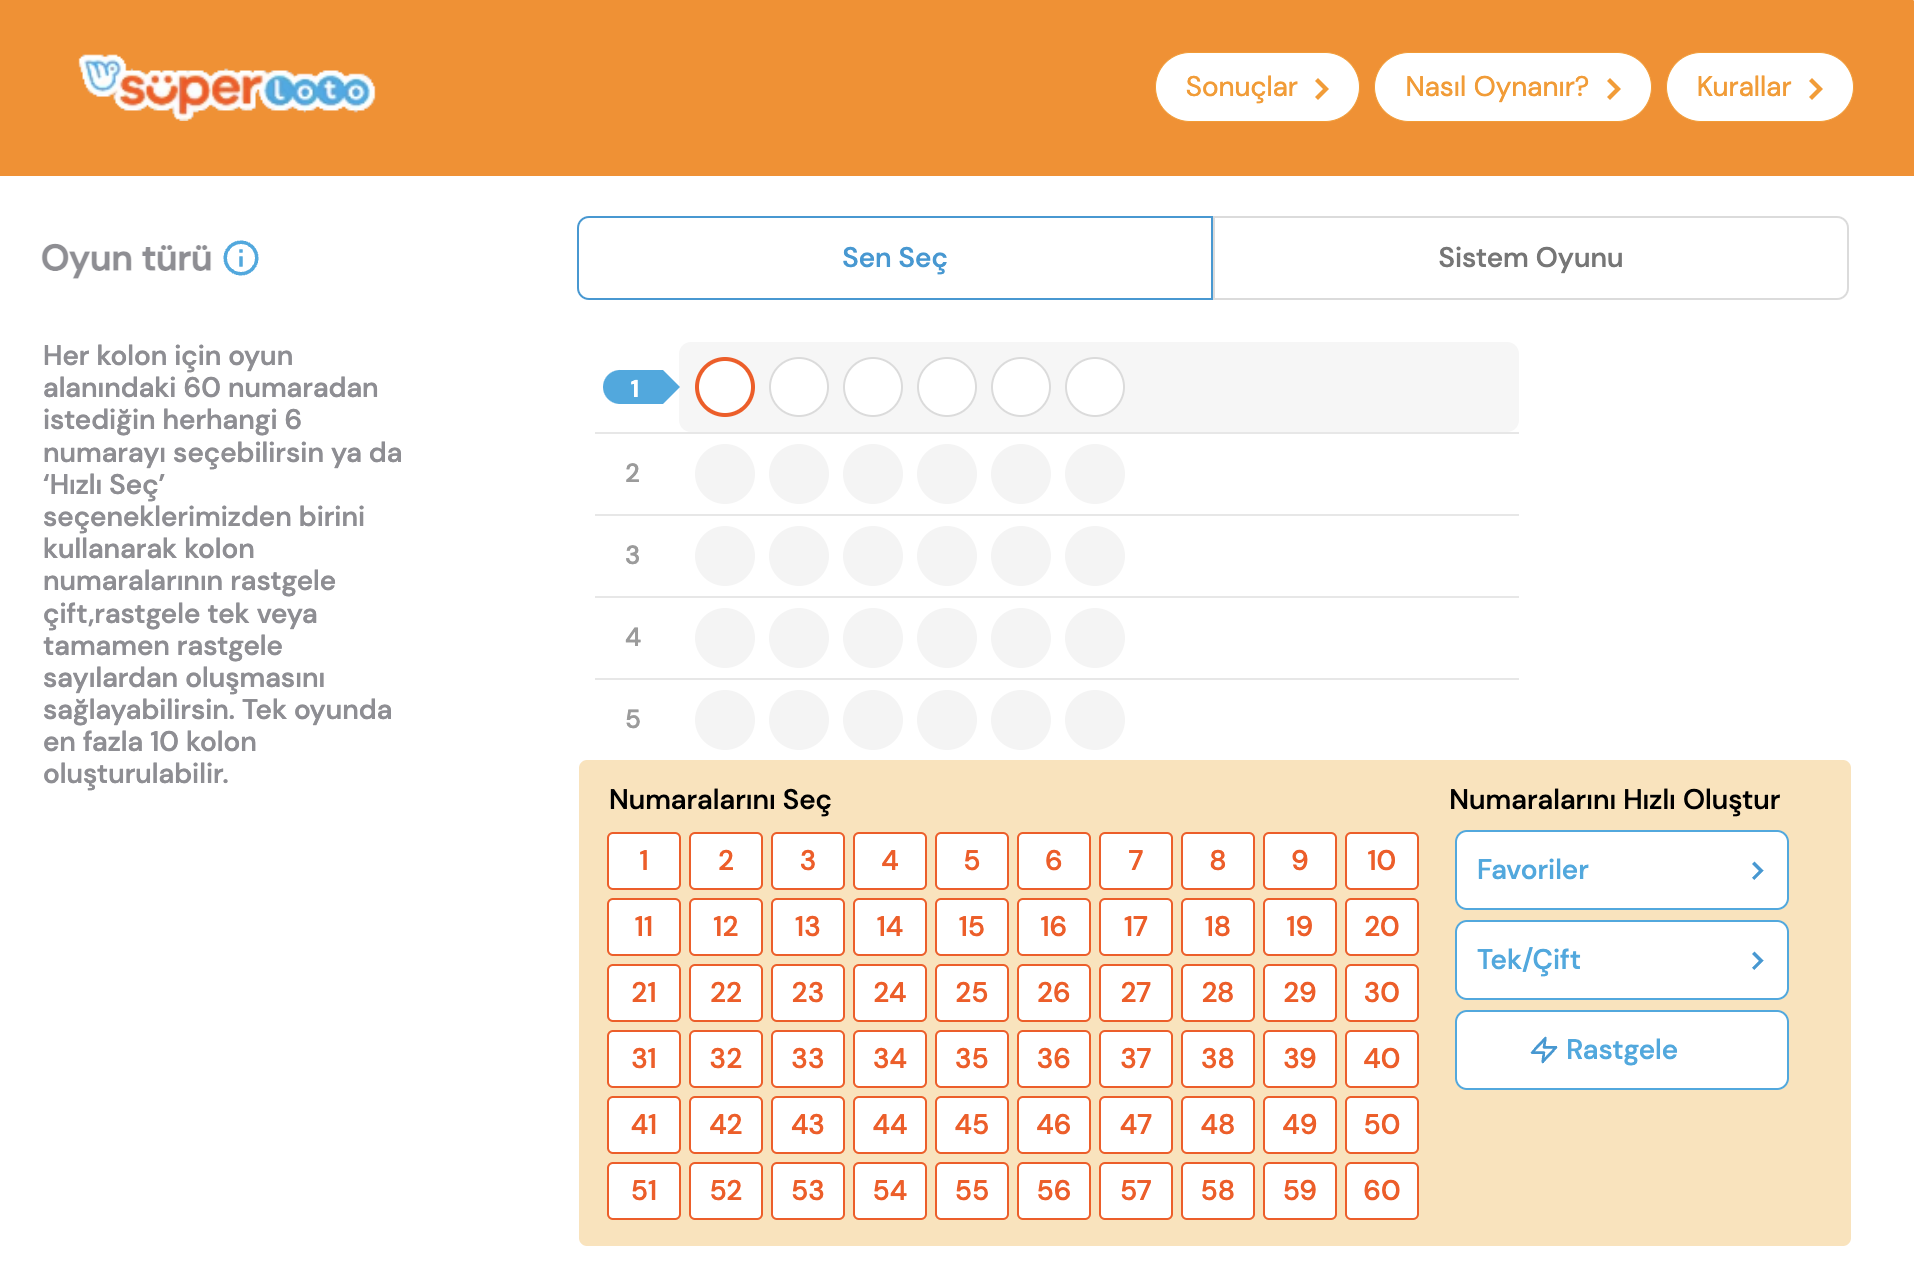
Task: Choose number 40 in the grid
Action: coord(1382,1059)
